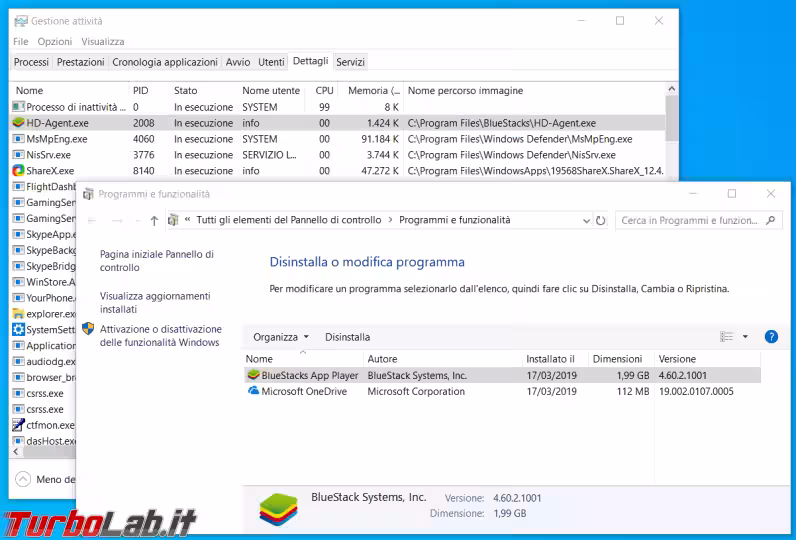Screen dimensions: 796x540
Task: Sort by Nome percorso immagine column
Action: pos(533,90)
